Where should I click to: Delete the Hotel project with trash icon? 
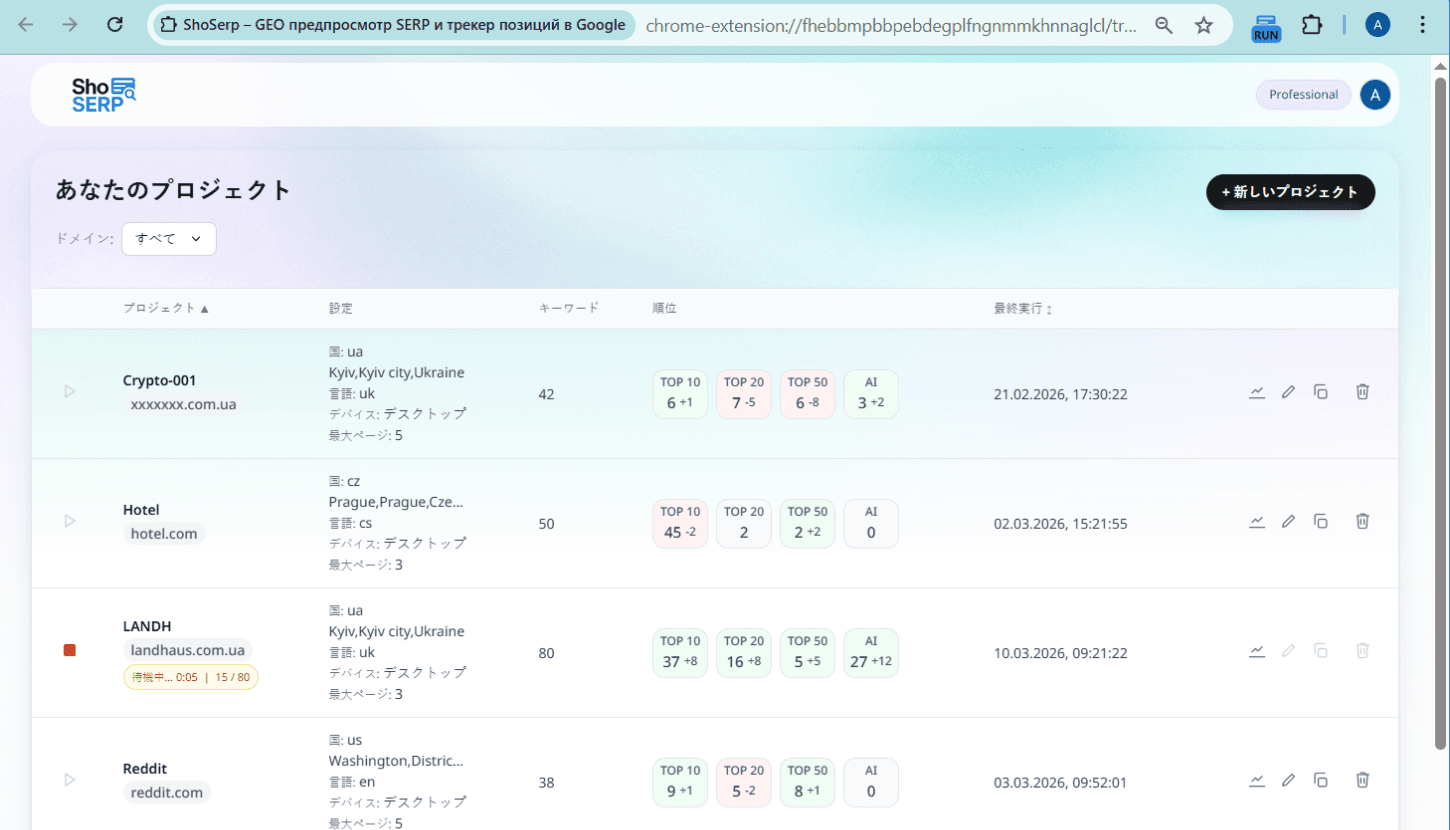coord(1362,521)
